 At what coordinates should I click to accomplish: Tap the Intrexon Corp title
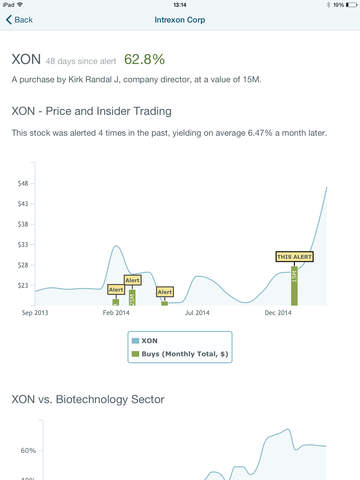(180, 20)
